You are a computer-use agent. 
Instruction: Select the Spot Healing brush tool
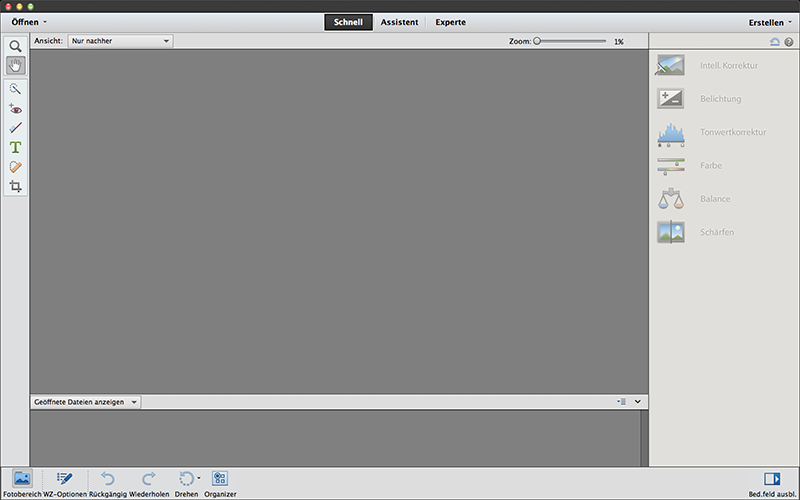pyautogui.click(x=15, y=167)
